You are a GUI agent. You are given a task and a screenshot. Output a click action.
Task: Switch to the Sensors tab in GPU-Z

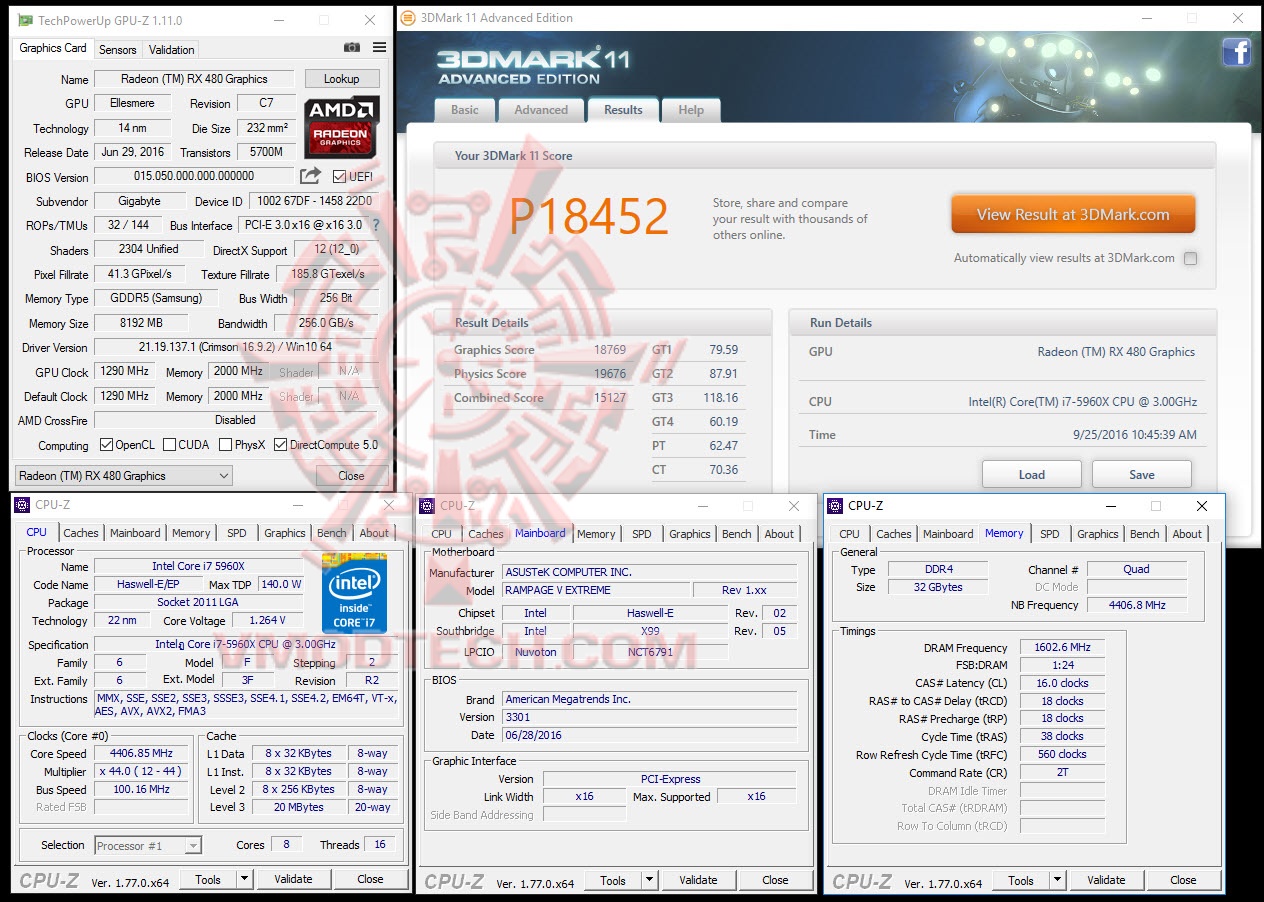pos(117,49)
